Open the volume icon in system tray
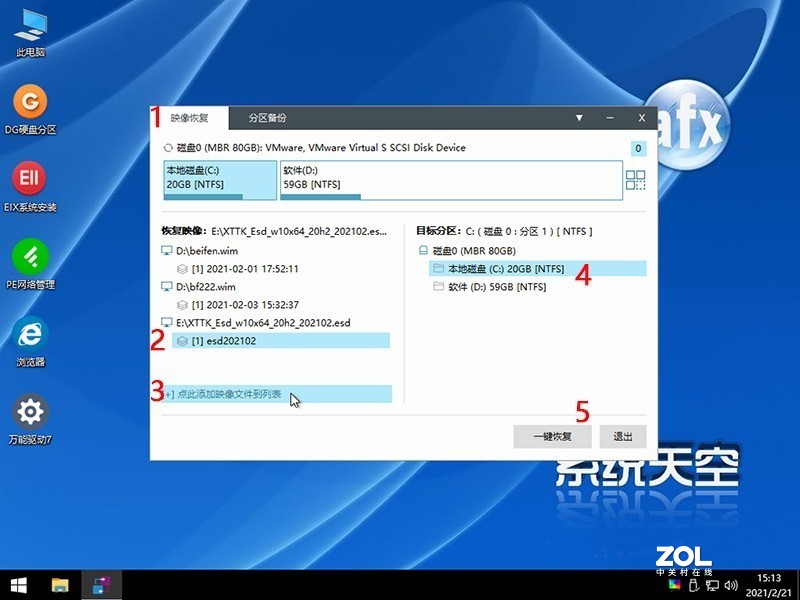800x600 pixels. tap(731, 585)
